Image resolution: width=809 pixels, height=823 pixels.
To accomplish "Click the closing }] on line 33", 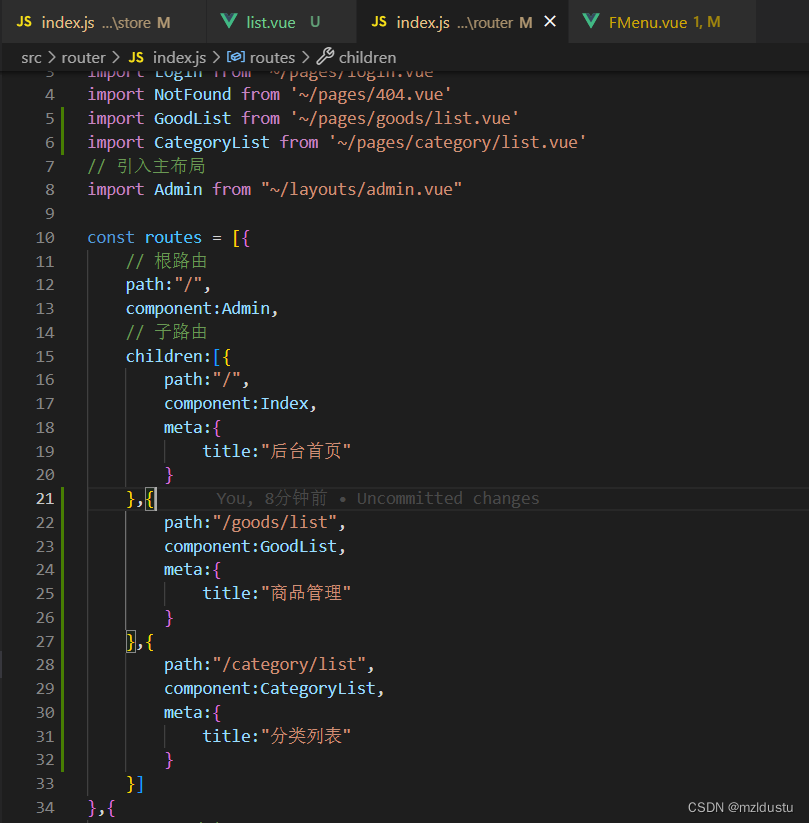I will pos(135,784).
